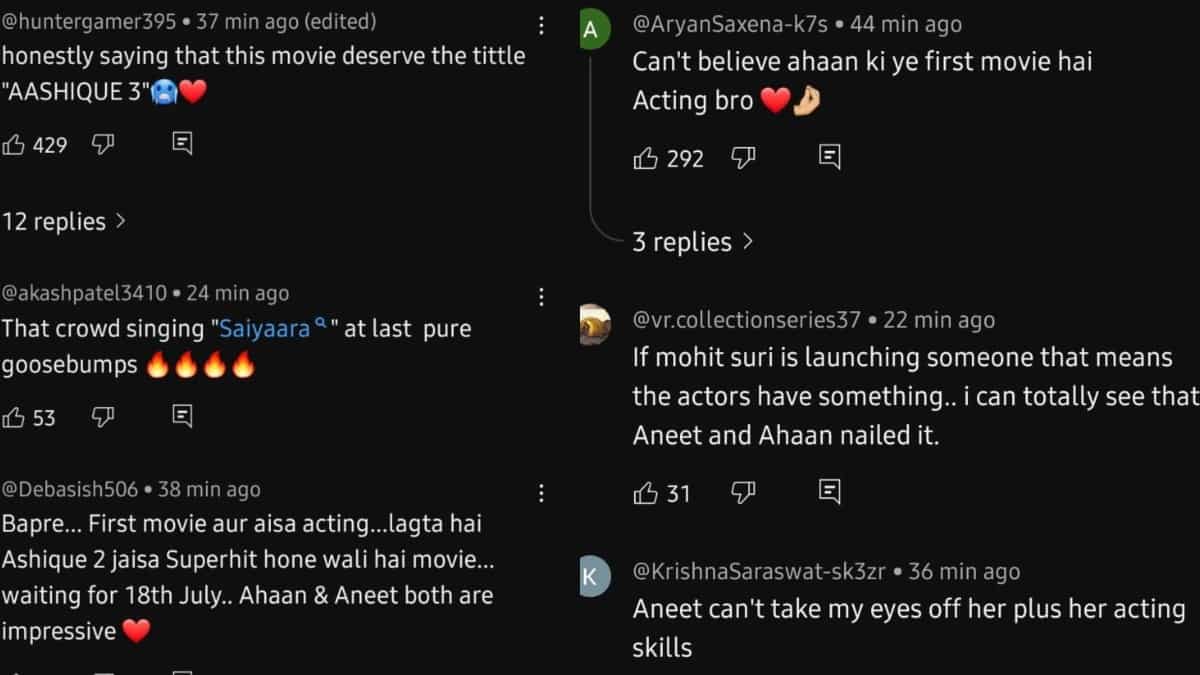Viewport: 1200px width, 675px height.
Task: Dislike the akashpatel3410 crowd singing comment
Action: point(102,417)
